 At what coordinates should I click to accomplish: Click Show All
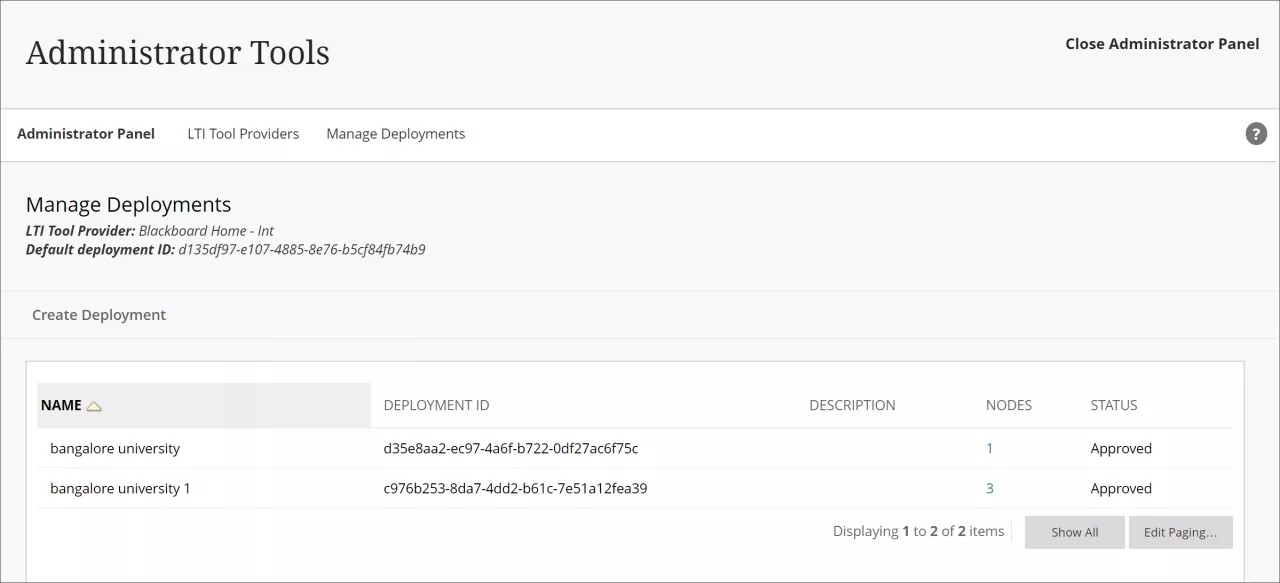coord(1074,531)
